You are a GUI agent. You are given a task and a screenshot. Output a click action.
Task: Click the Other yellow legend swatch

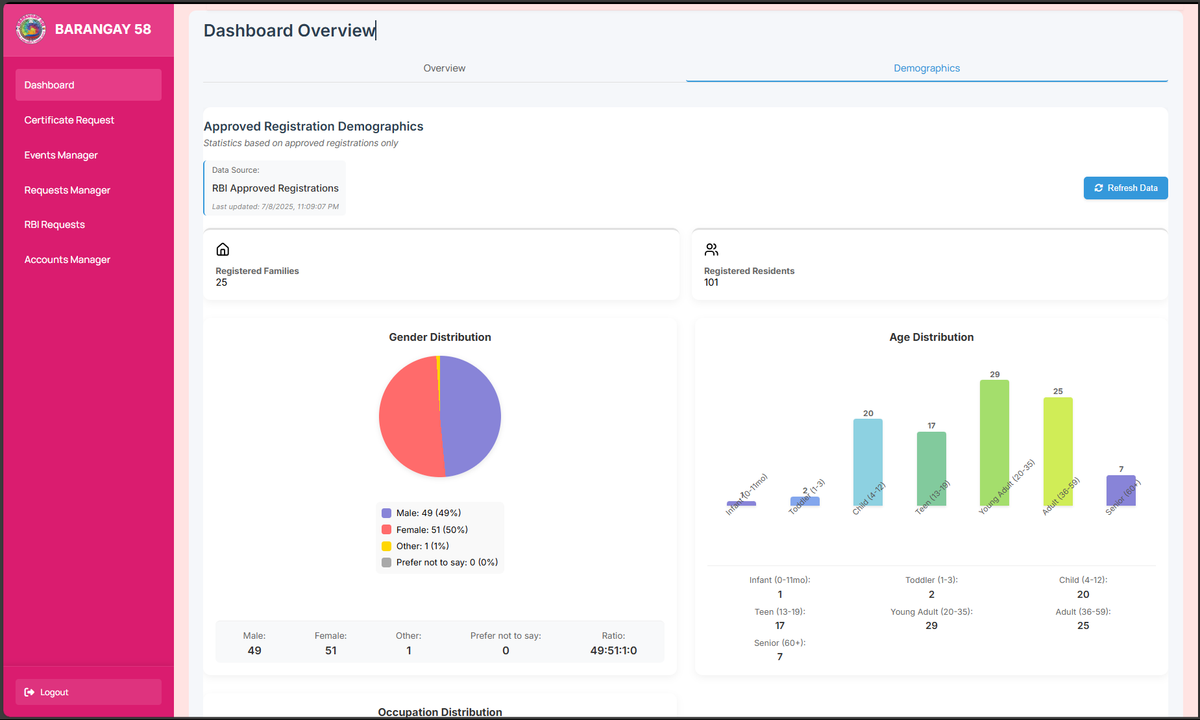pos(387,546)
